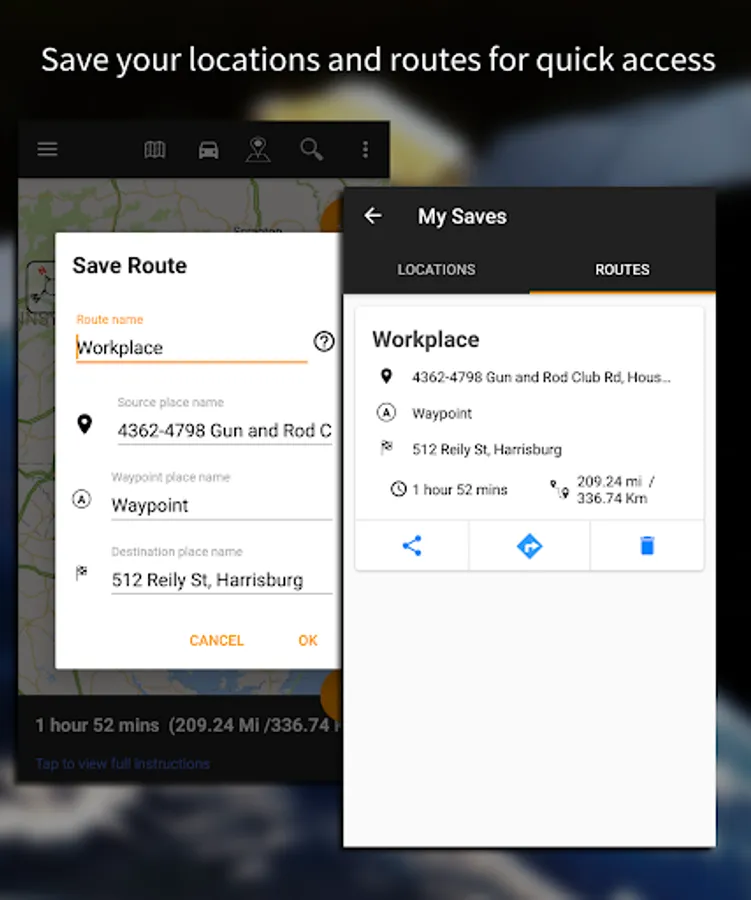Viewport: 751px width, 900px height.
Task: Tap the folded map icon in toolbar
Action: coord(154,150)
